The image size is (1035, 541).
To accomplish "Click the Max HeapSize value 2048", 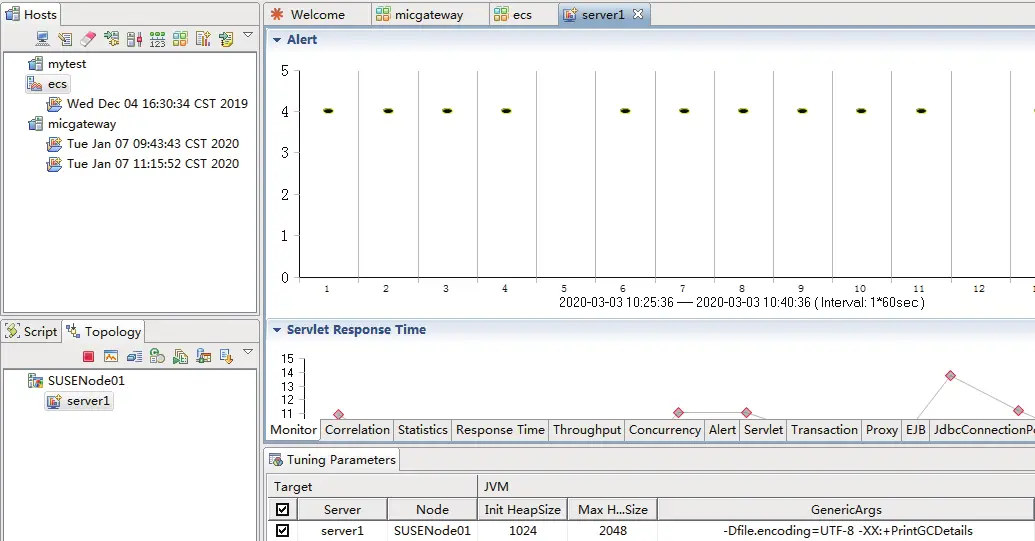I will click(x=613, y=530).
